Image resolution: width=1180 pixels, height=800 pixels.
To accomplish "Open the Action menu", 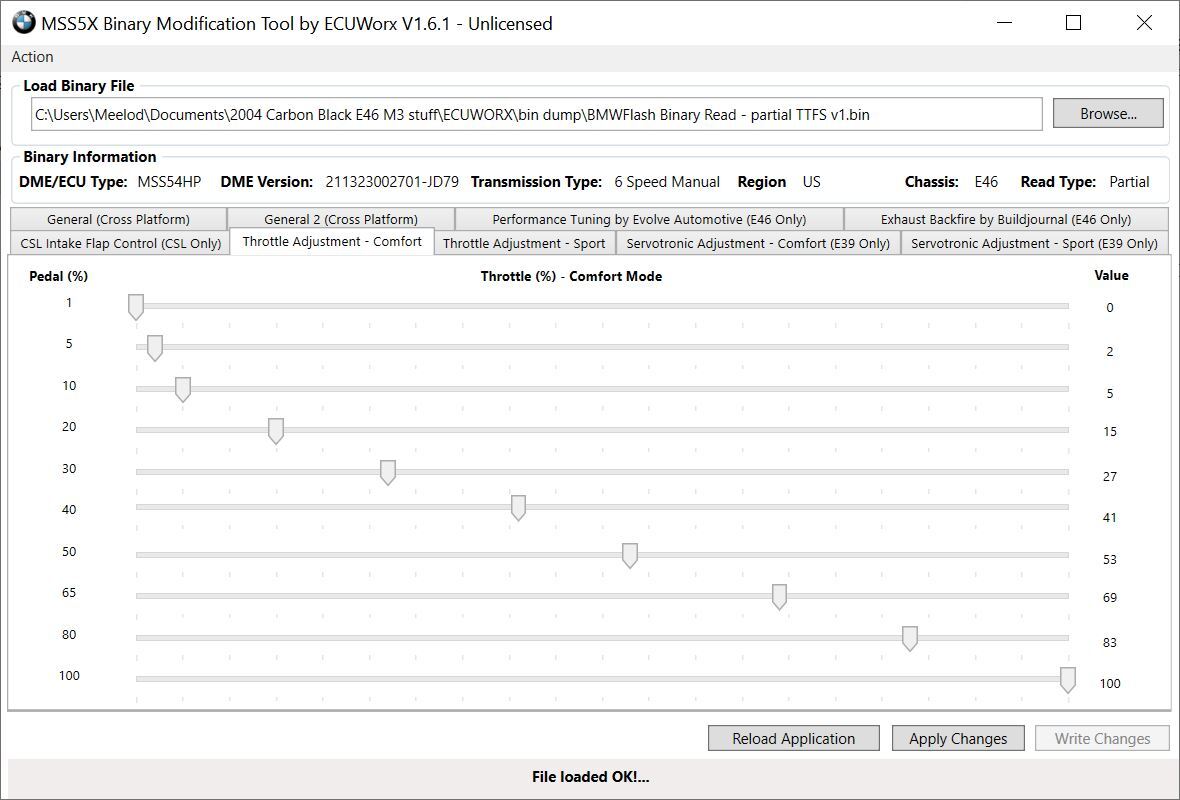I will [x=32, y=57].
